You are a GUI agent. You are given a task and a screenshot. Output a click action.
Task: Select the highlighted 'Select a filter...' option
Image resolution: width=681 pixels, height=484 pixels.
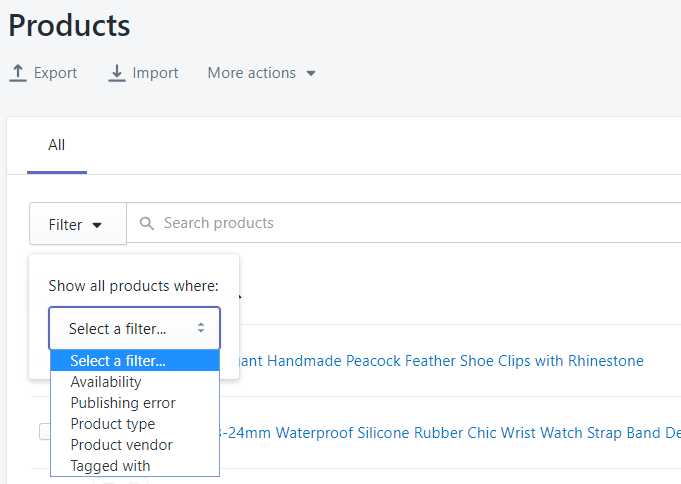coord(118,361)
